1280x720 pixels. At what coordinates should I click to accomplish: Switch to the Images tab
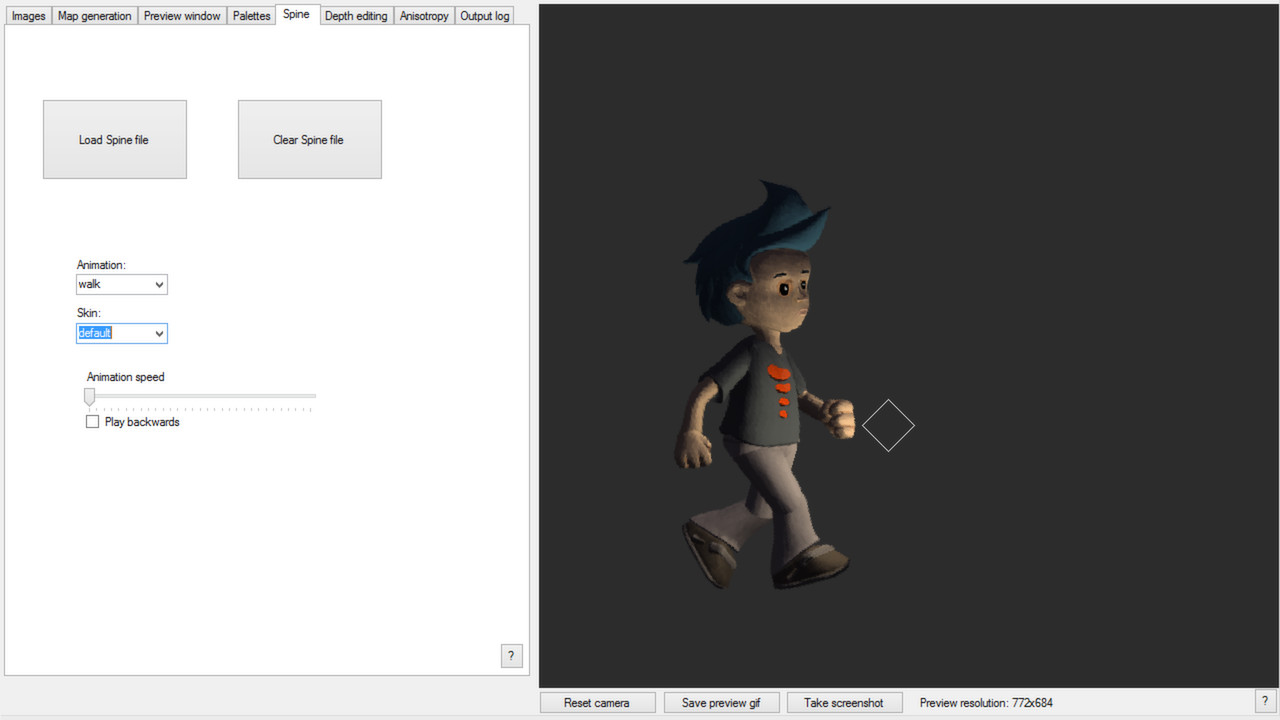coord(27,15)
